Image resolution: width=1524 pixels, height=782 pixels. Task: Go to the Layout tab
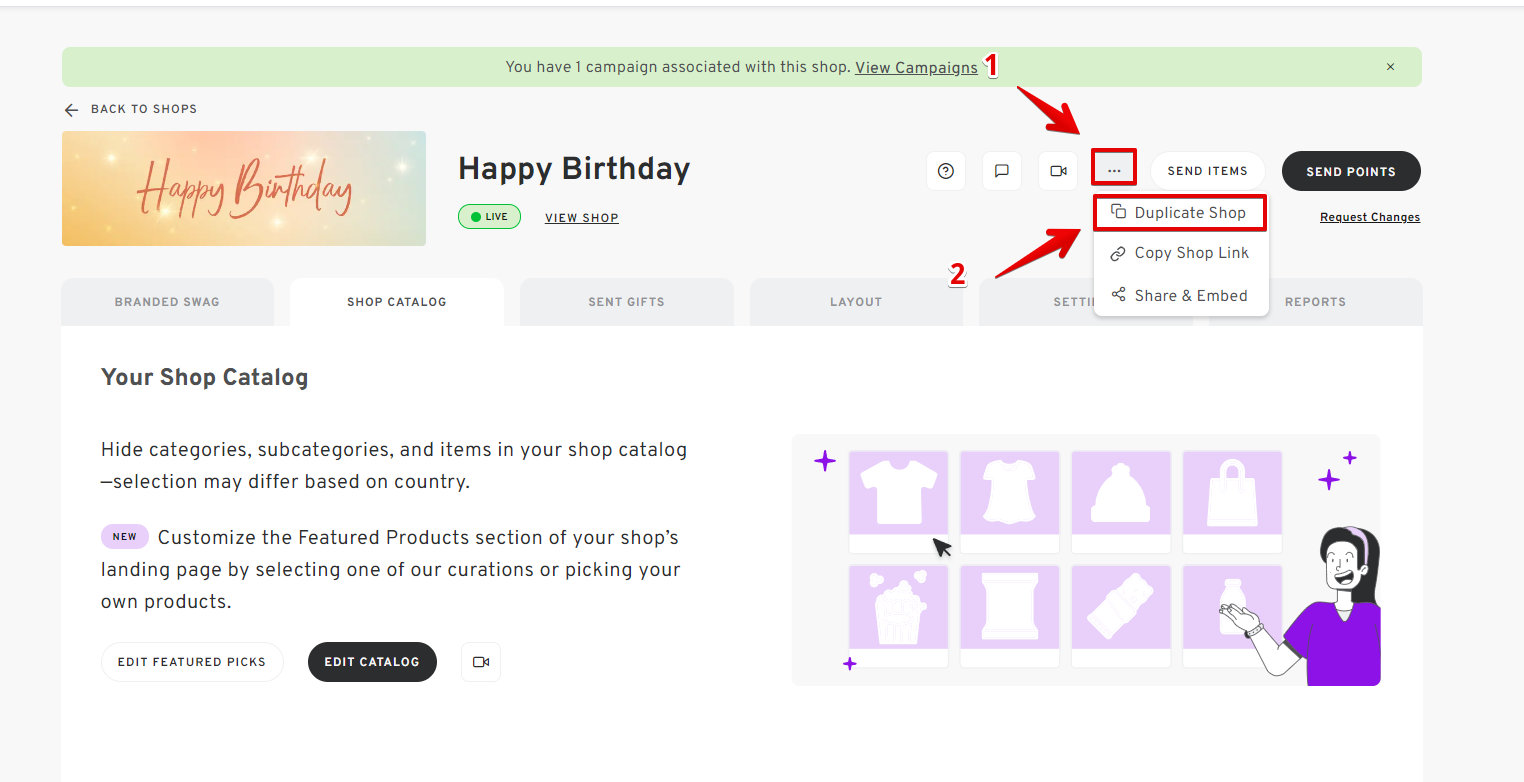tap(856, 302)
